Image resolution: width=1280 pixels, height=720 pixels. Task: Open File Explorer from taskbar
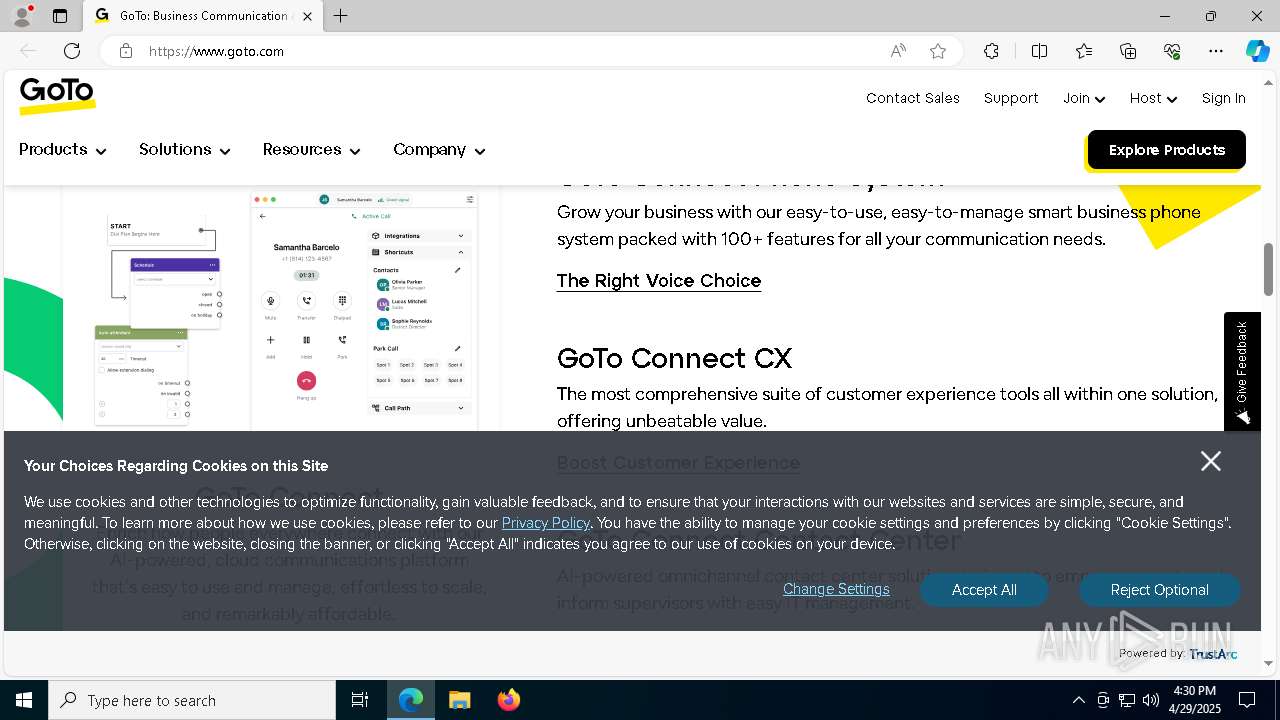coord(459,700)
